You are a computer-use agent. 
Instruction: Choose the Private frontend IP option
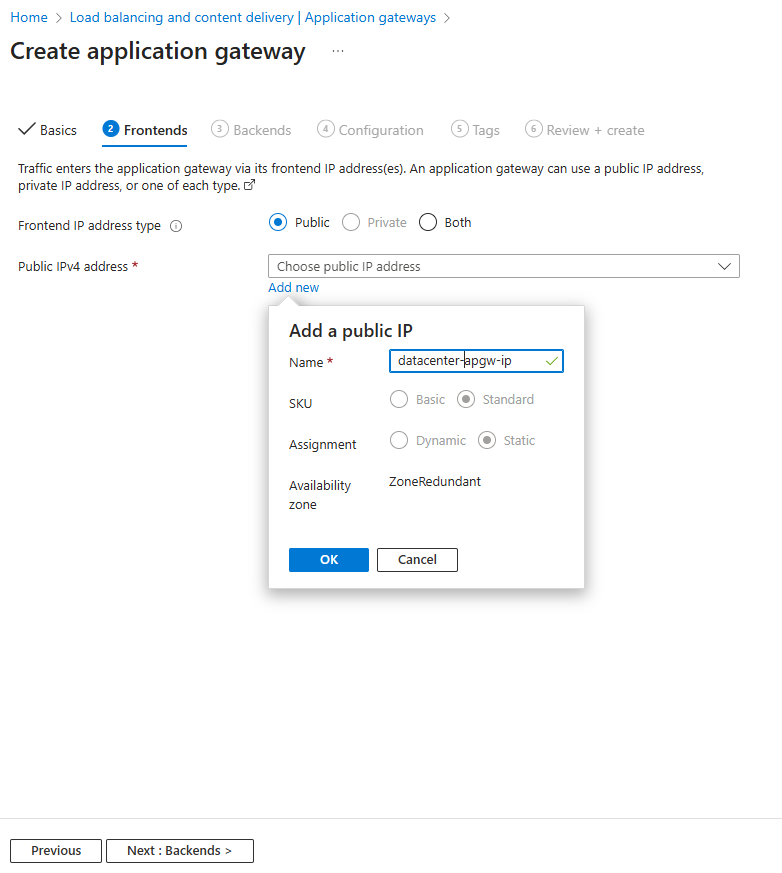[x=351, y=222]
